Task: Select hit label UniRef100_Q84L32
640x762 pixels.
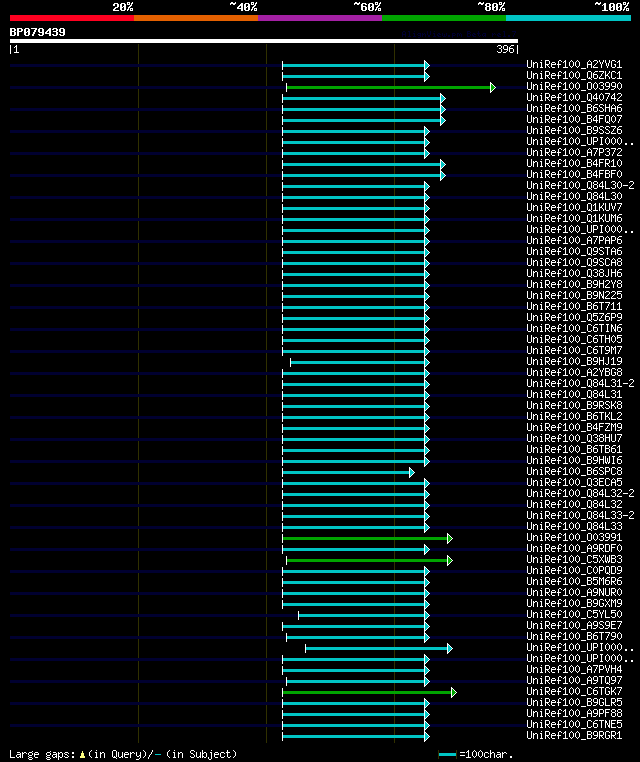Action: click(574, 504)
